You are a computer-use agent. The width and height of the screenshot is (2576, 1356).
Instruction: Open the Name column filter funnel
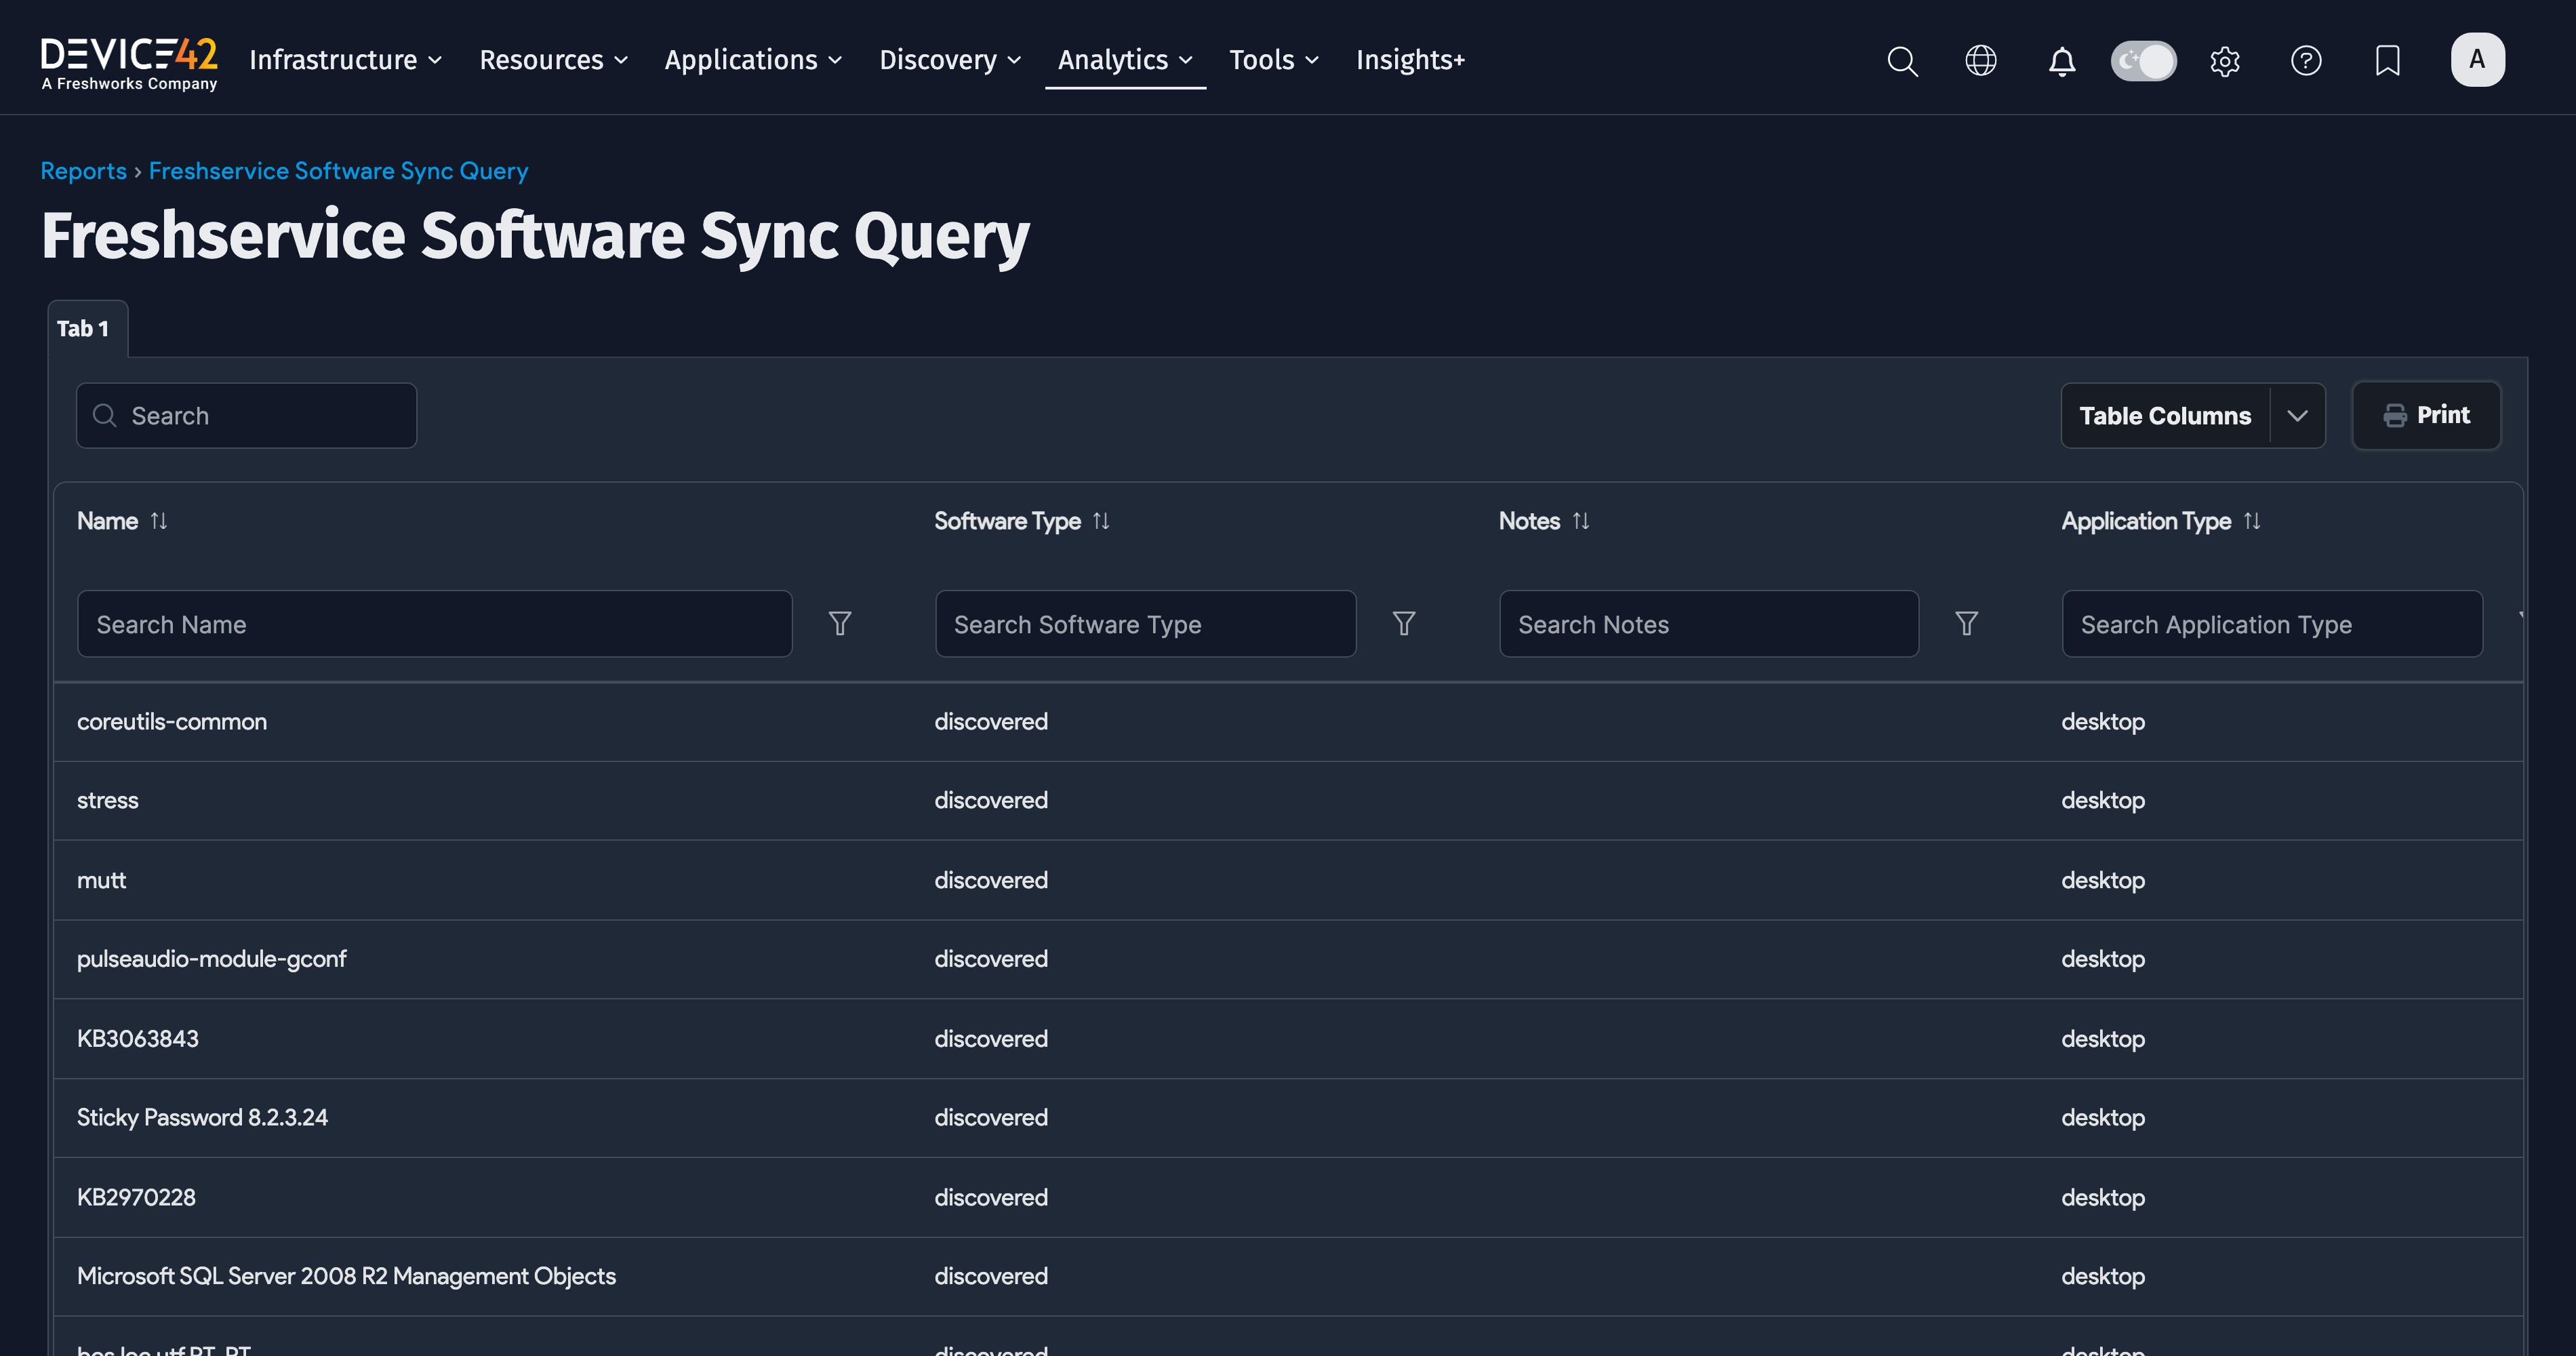[x=840, y=624]
